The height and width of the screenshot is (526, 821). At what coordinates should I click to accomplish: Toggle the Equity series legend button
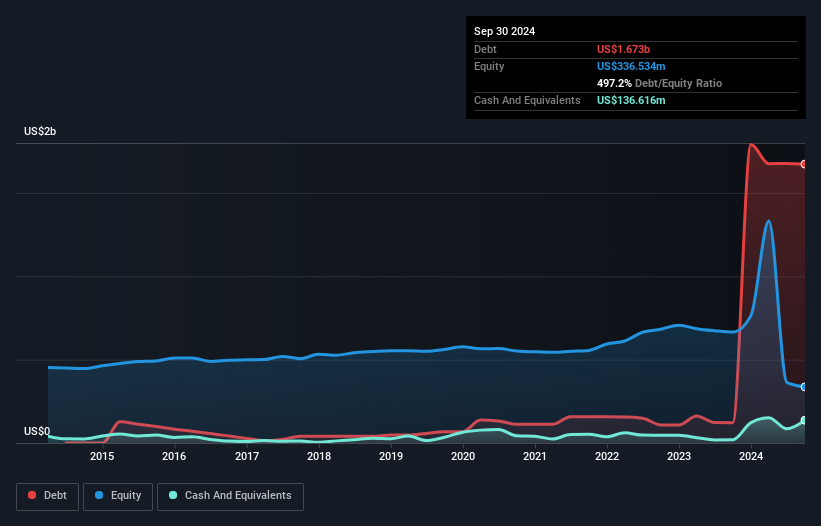click(x=118, y=496)
